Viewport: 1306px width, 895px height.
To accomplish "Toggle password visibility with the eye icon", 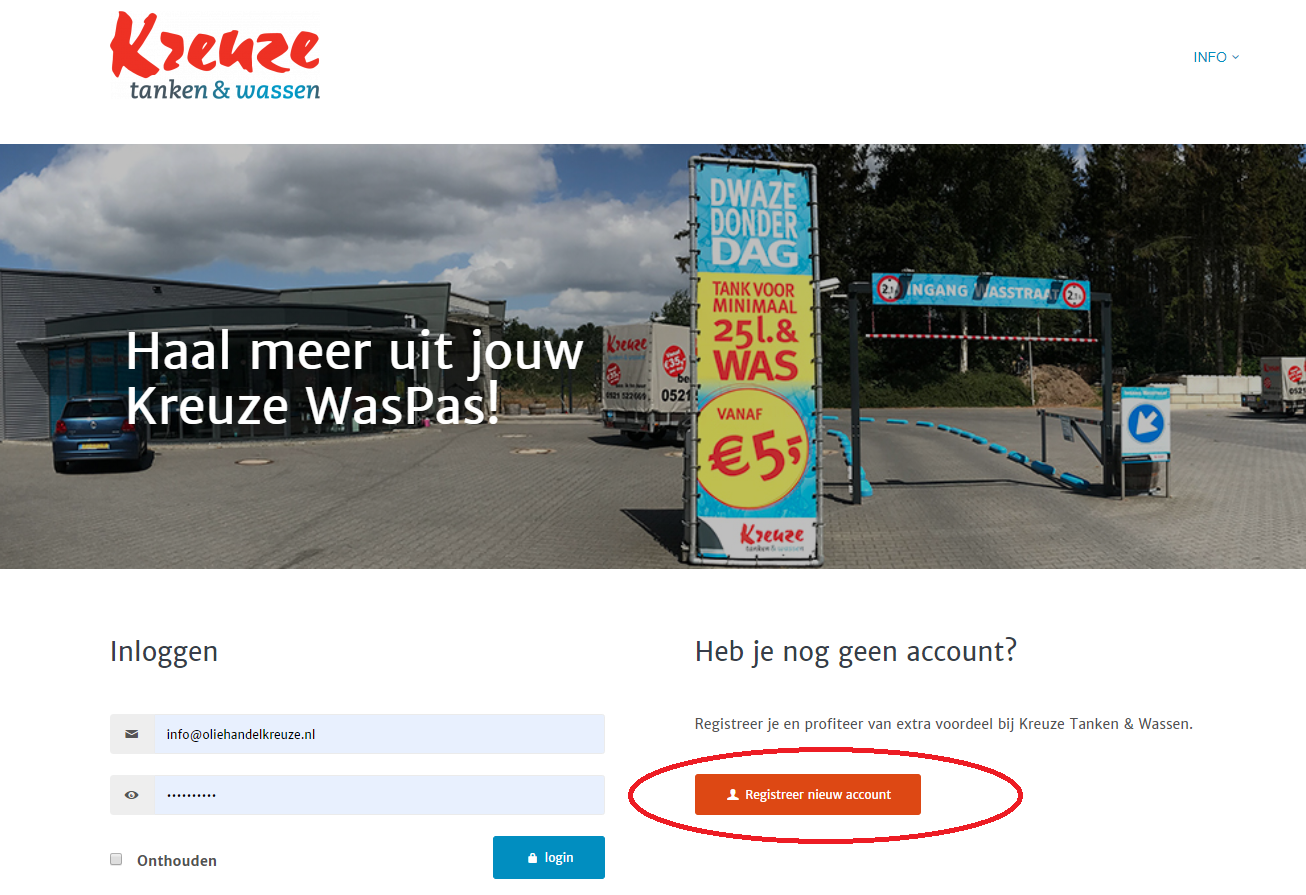I will (x=132, y=795).
